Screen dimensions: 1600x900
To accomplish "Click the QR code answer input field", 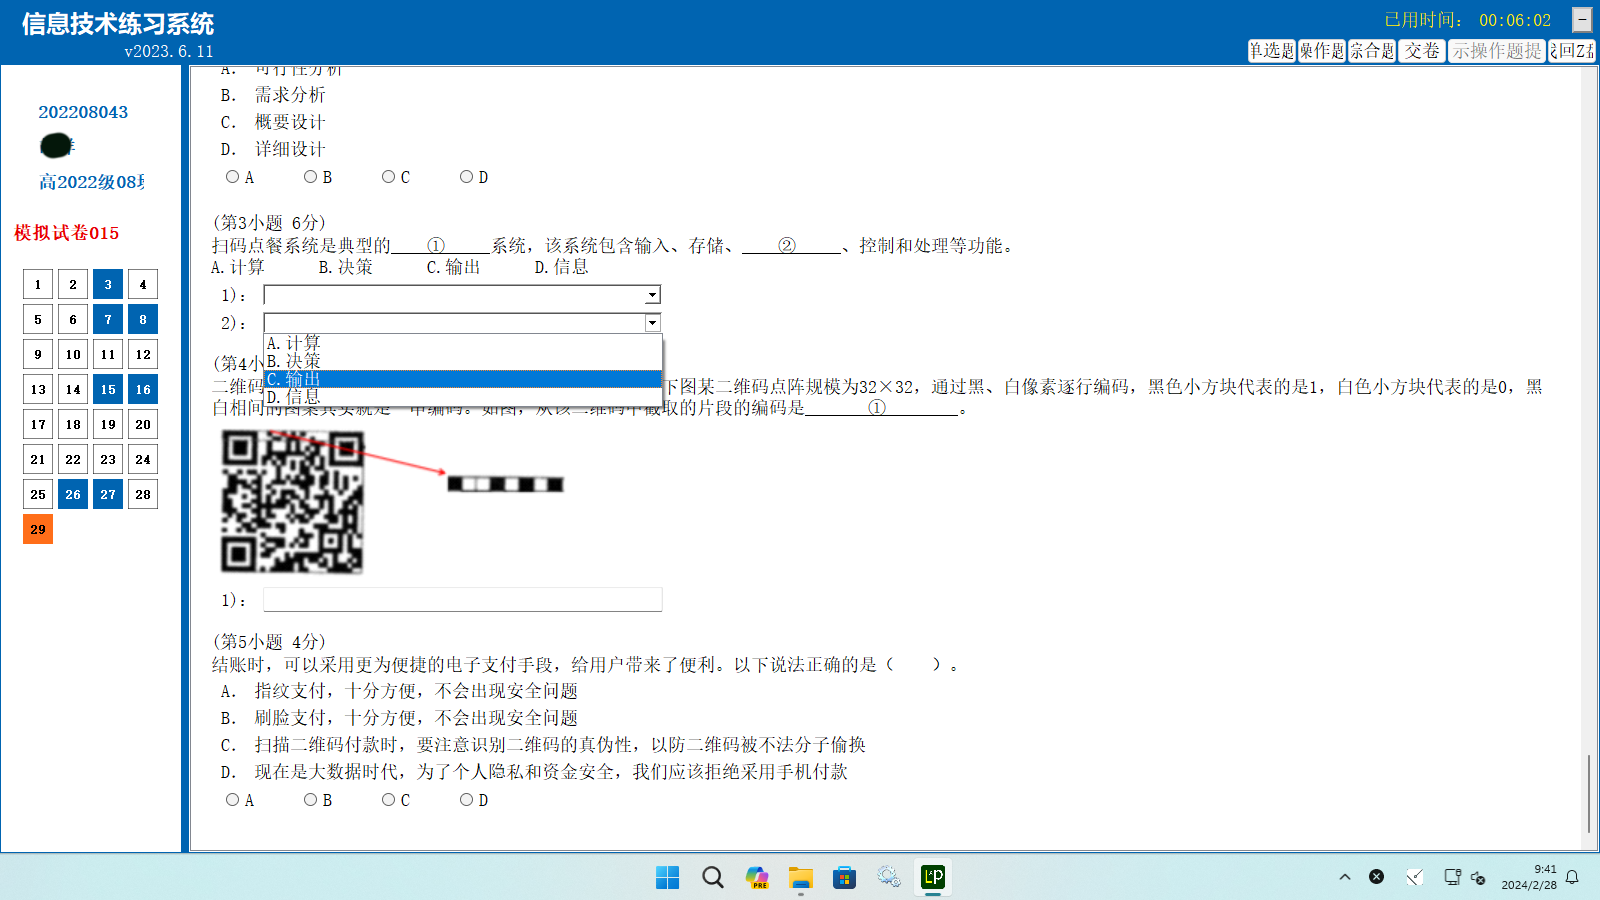I will coord(462,600).
